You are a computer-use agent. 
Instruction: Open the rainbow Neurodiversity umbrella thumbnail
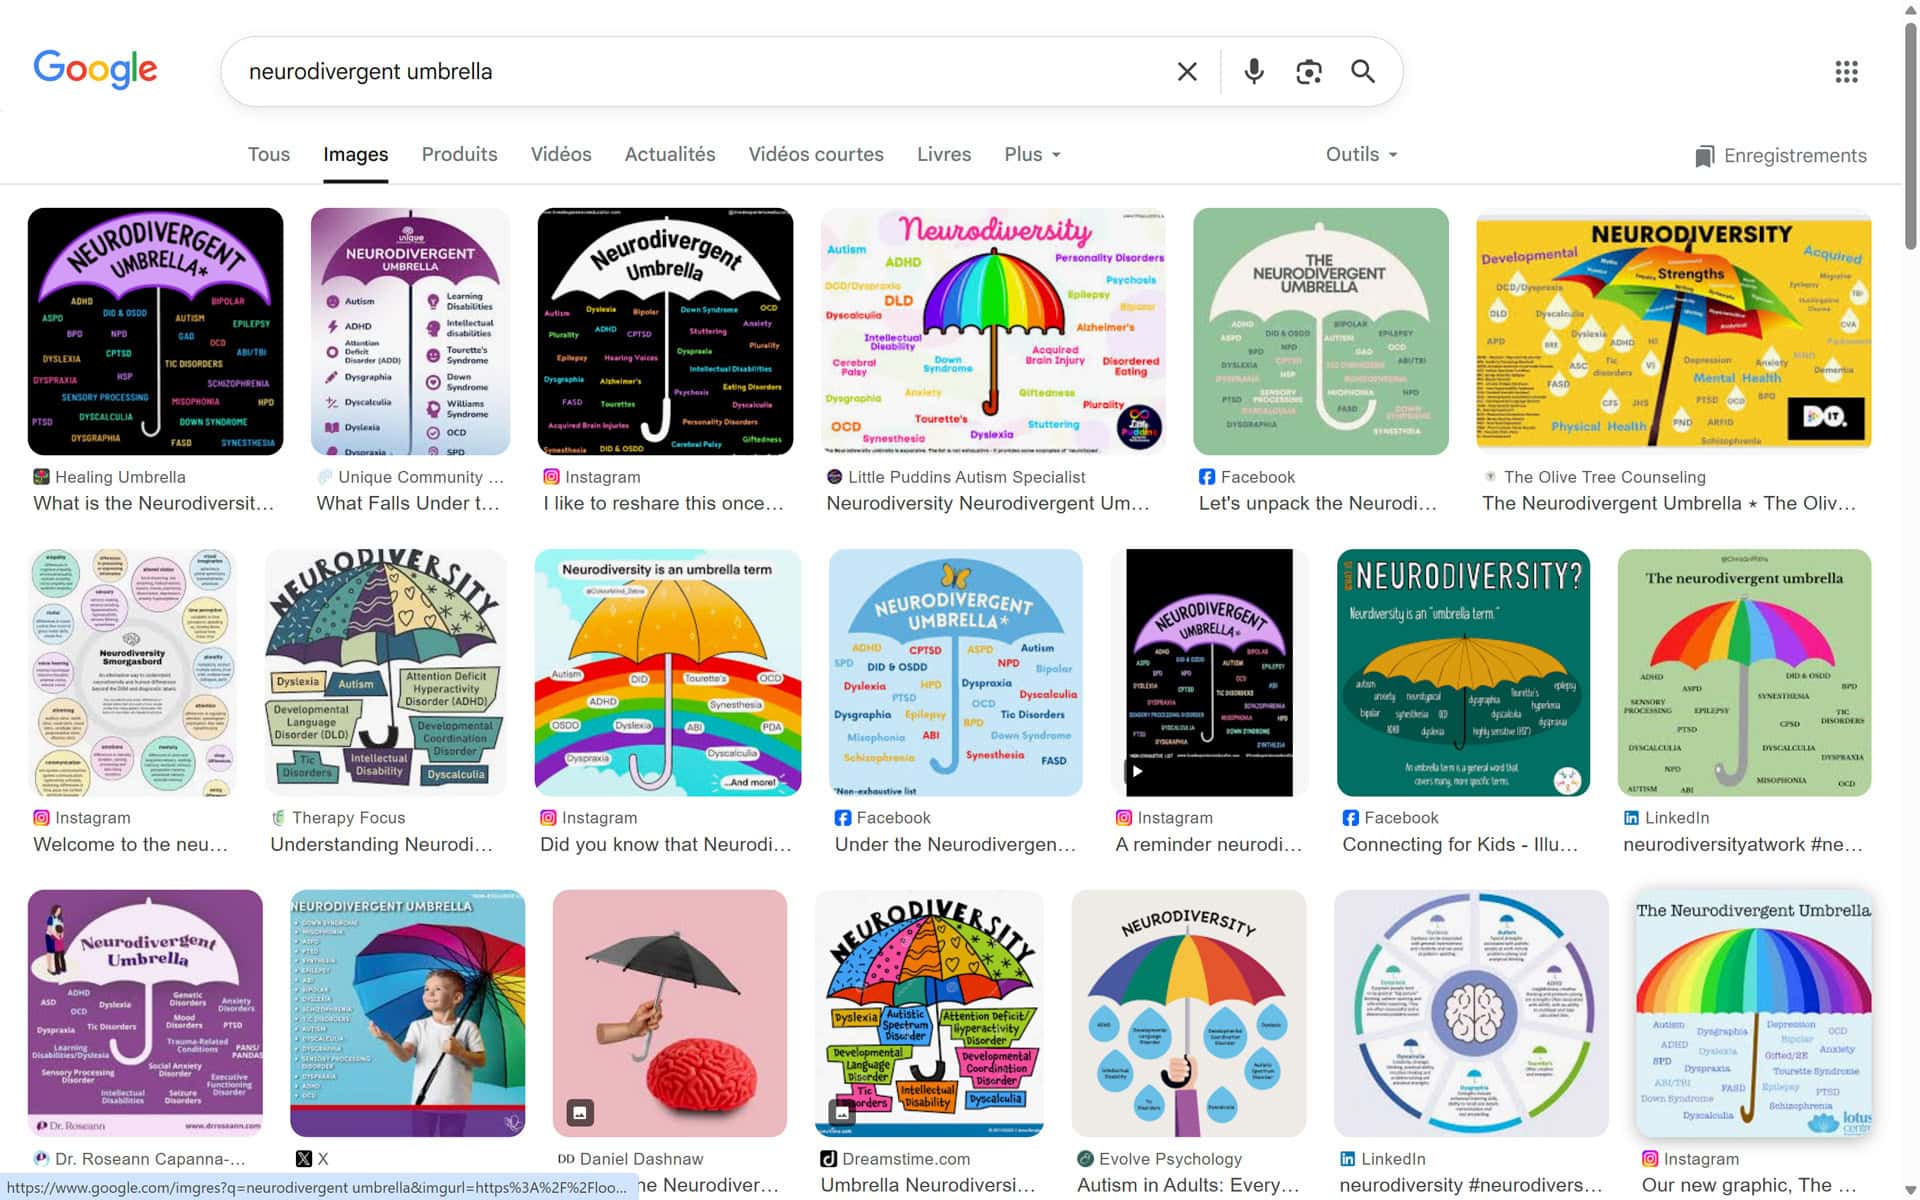(x=992, y=330)
